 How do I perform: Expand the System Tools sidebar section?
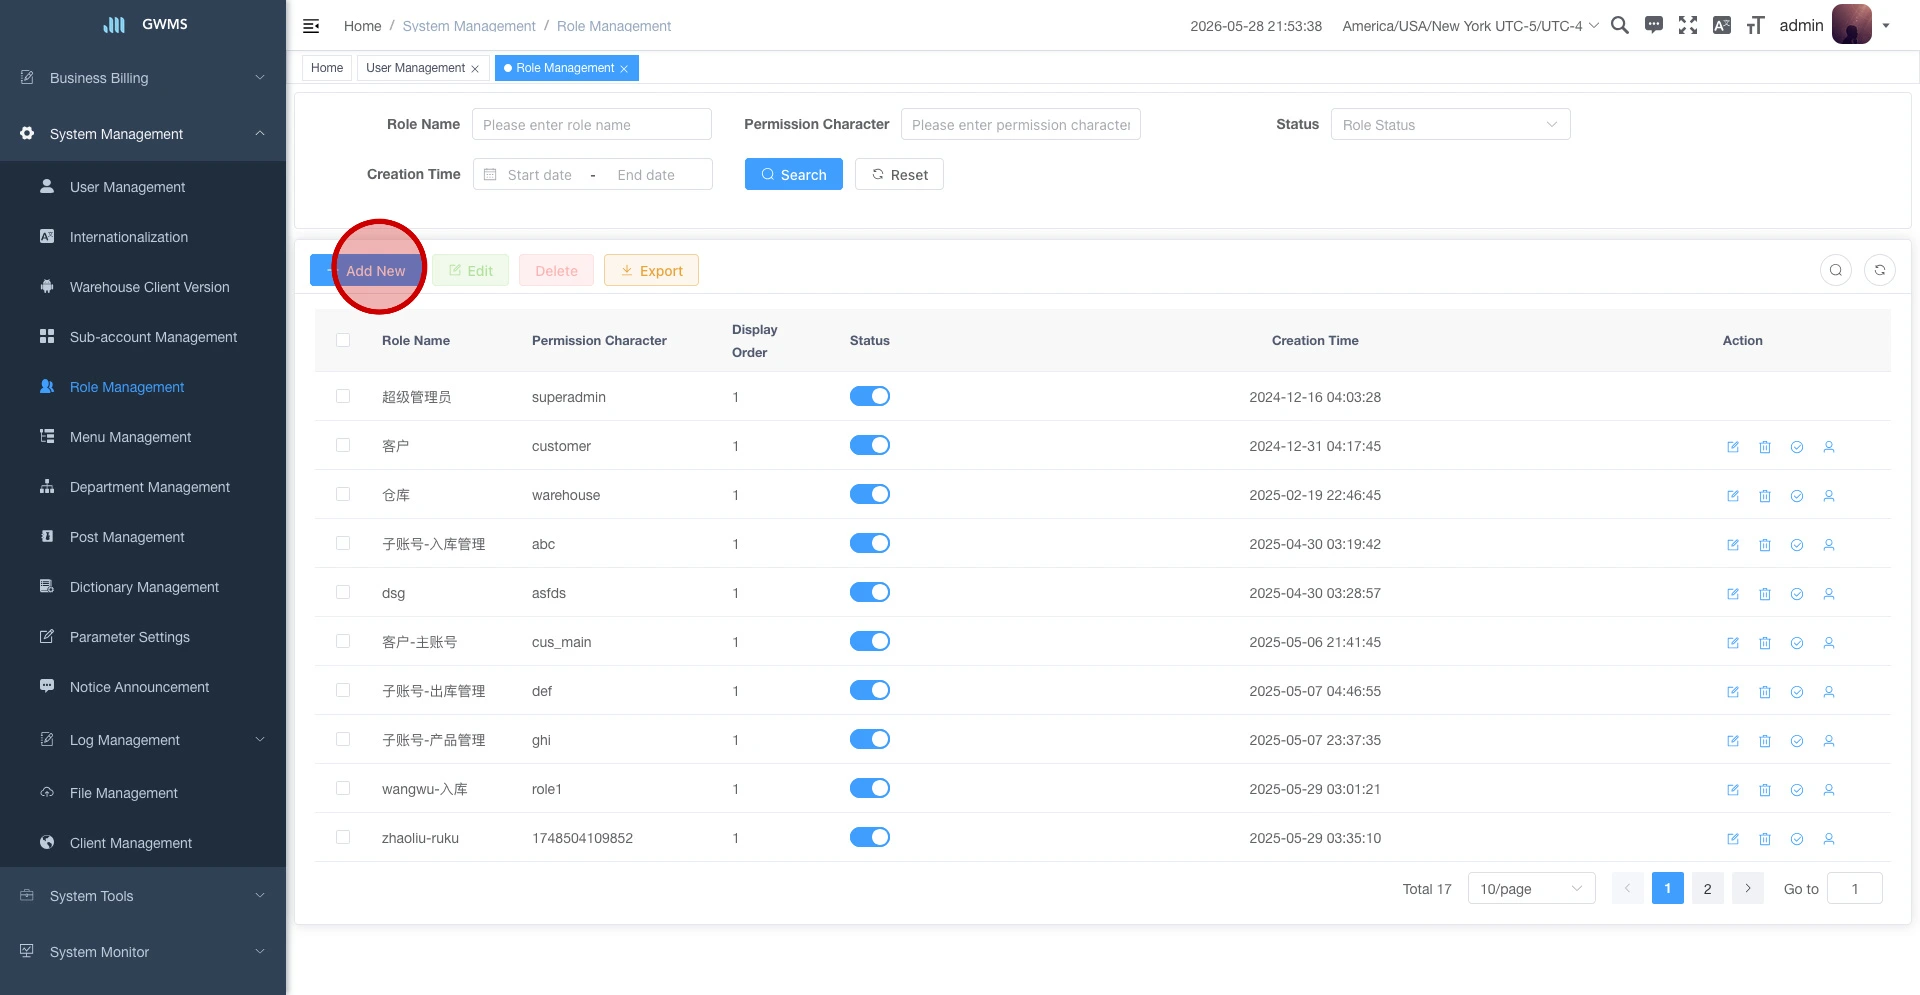click(143, 896)
